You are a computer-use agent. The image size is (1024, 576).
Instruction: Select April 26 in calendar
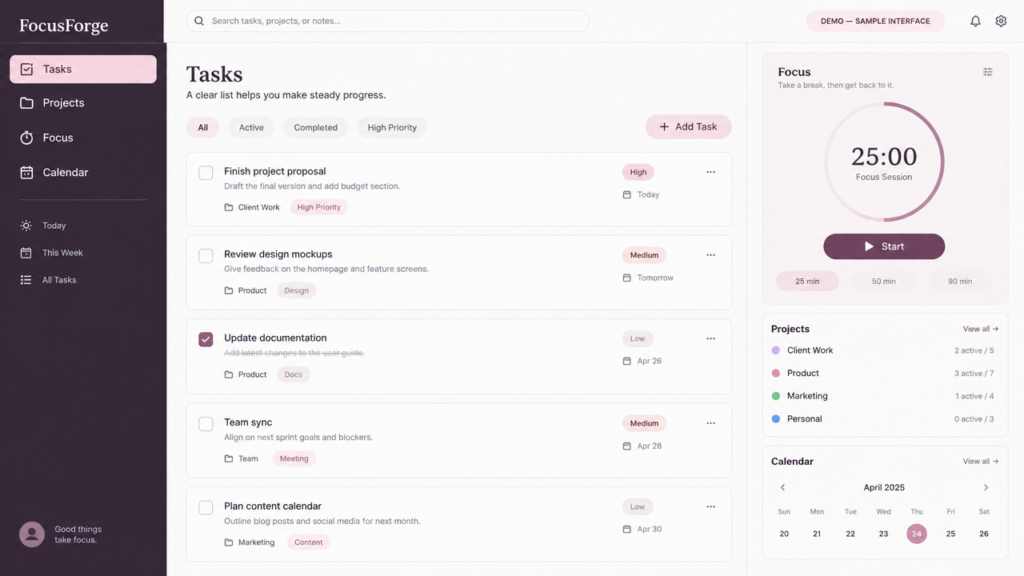(x=984, y=534)
